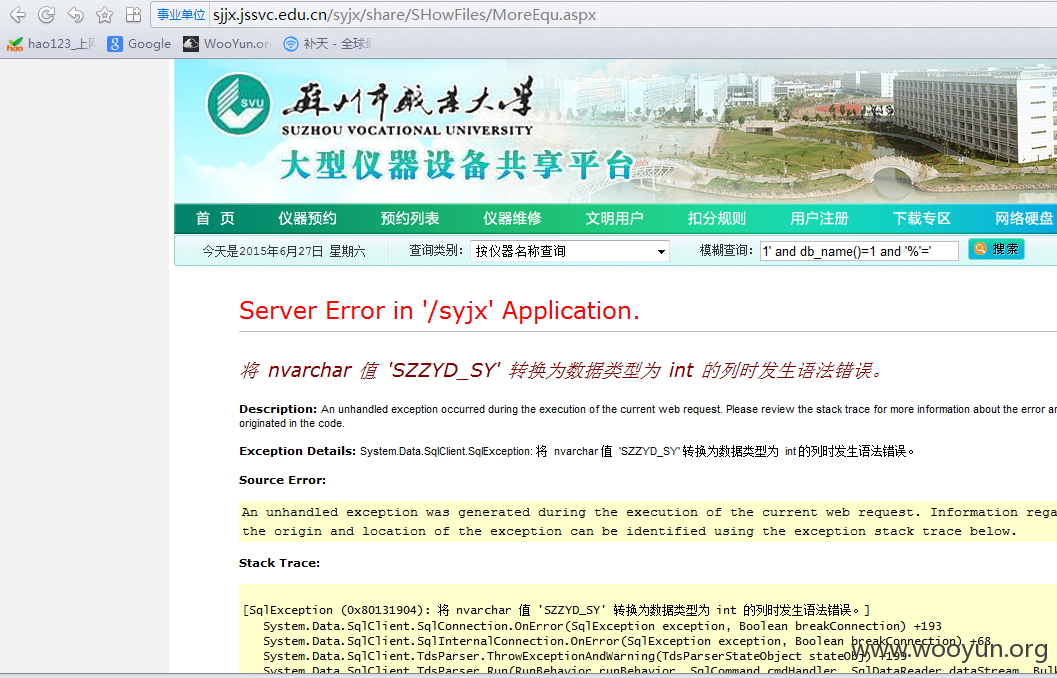Open the 扣分规则 navigation item
The width and height of the screenshot is (1057, 678).
[x=717, y=218]
